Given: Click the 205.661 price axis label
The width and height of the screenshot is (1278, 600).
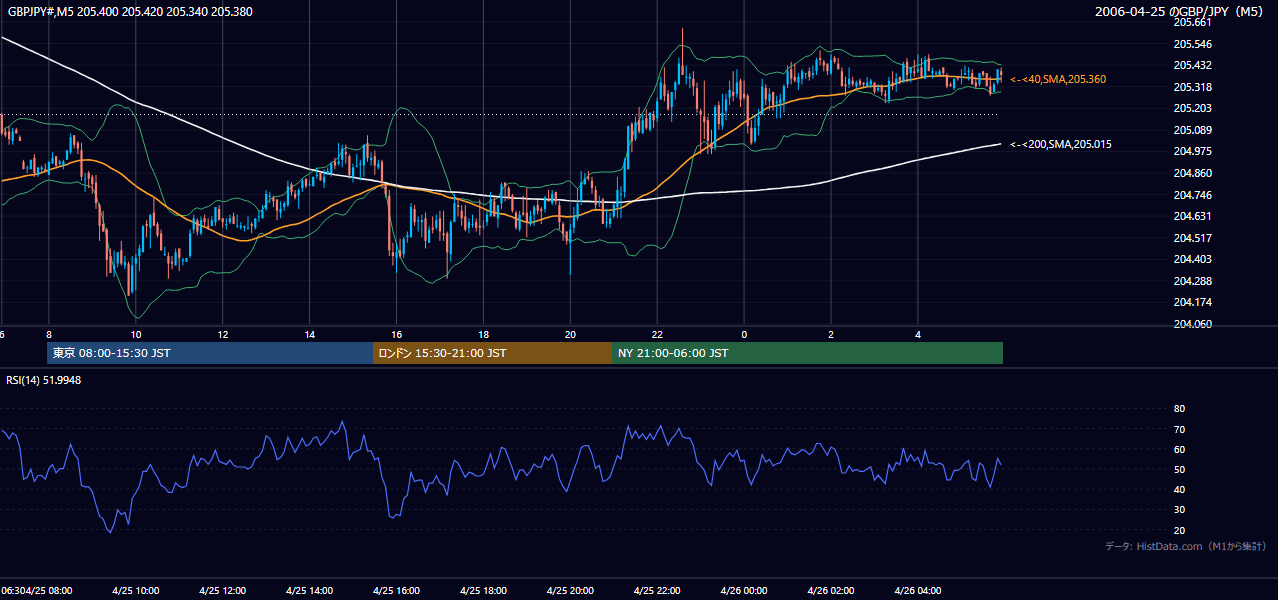Looking at the screenshot, I should click(1192, 22).
